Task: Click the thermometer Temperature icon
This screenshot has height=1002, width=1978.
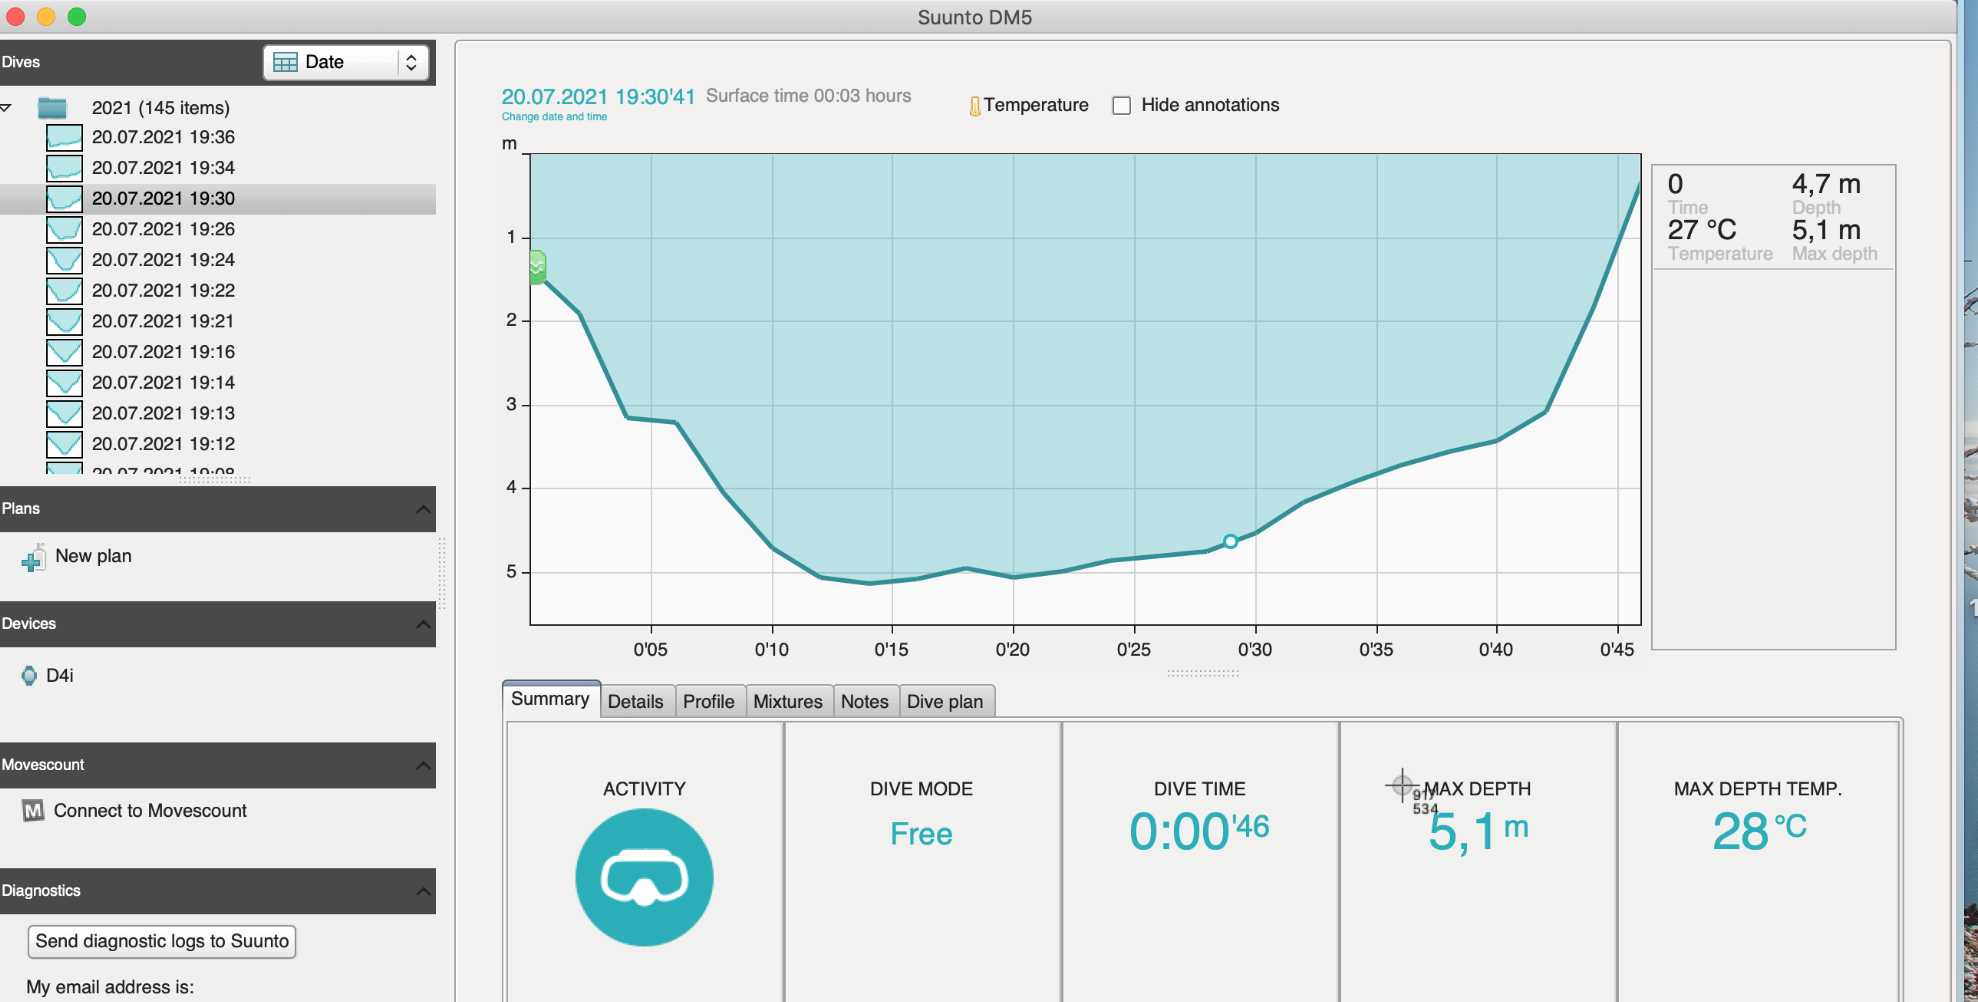Action: tap(974, 106)
